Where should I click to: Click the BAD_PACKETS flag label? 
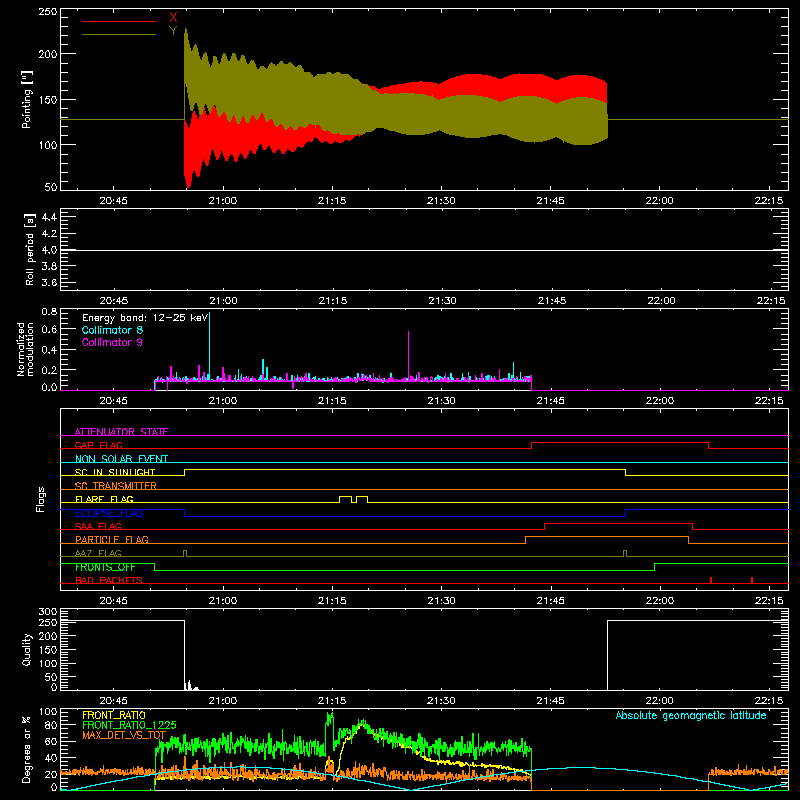109,580
